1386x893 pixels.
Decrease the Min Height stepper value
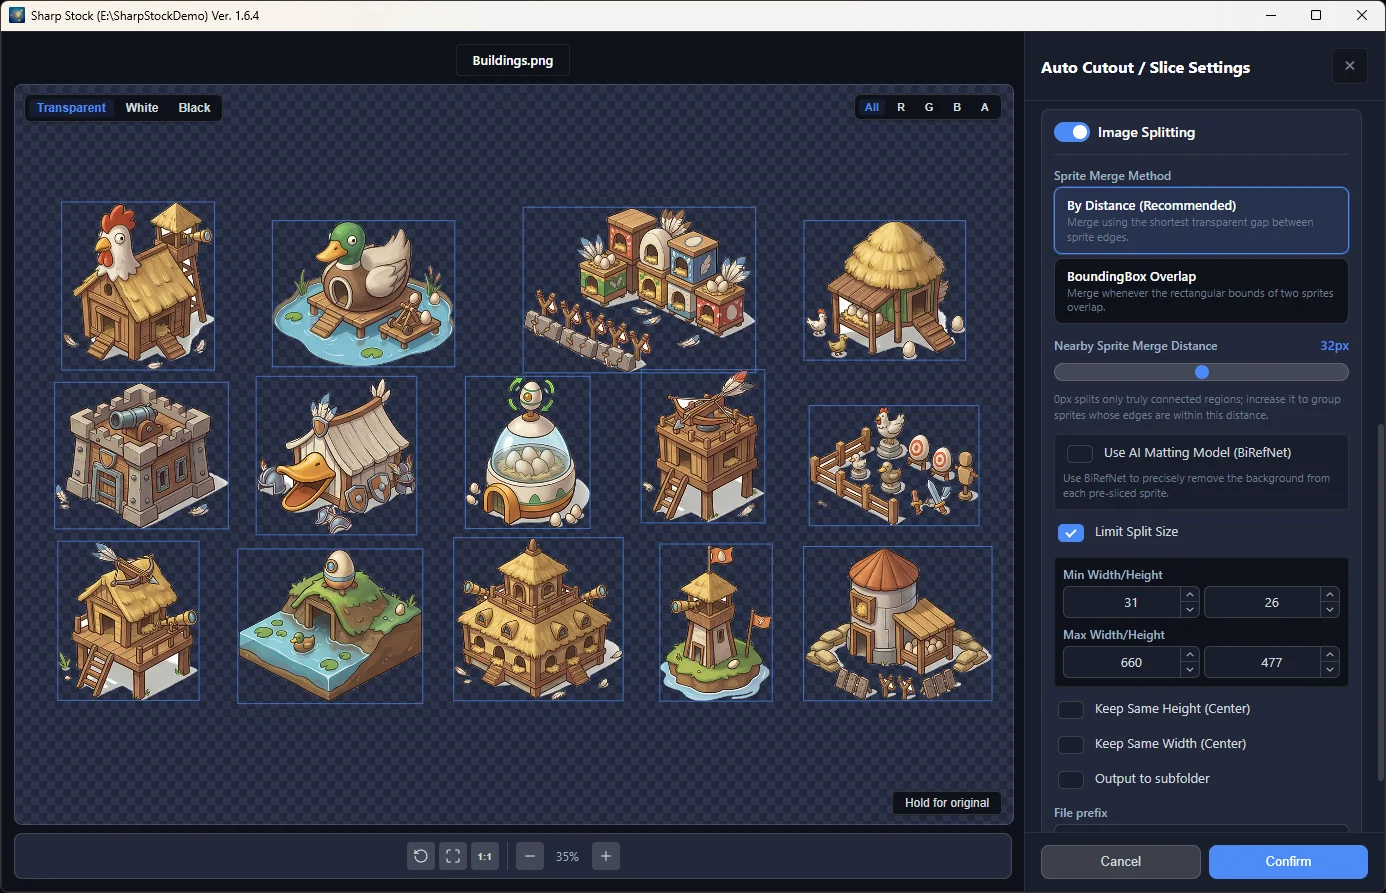tap(1330, 610)
